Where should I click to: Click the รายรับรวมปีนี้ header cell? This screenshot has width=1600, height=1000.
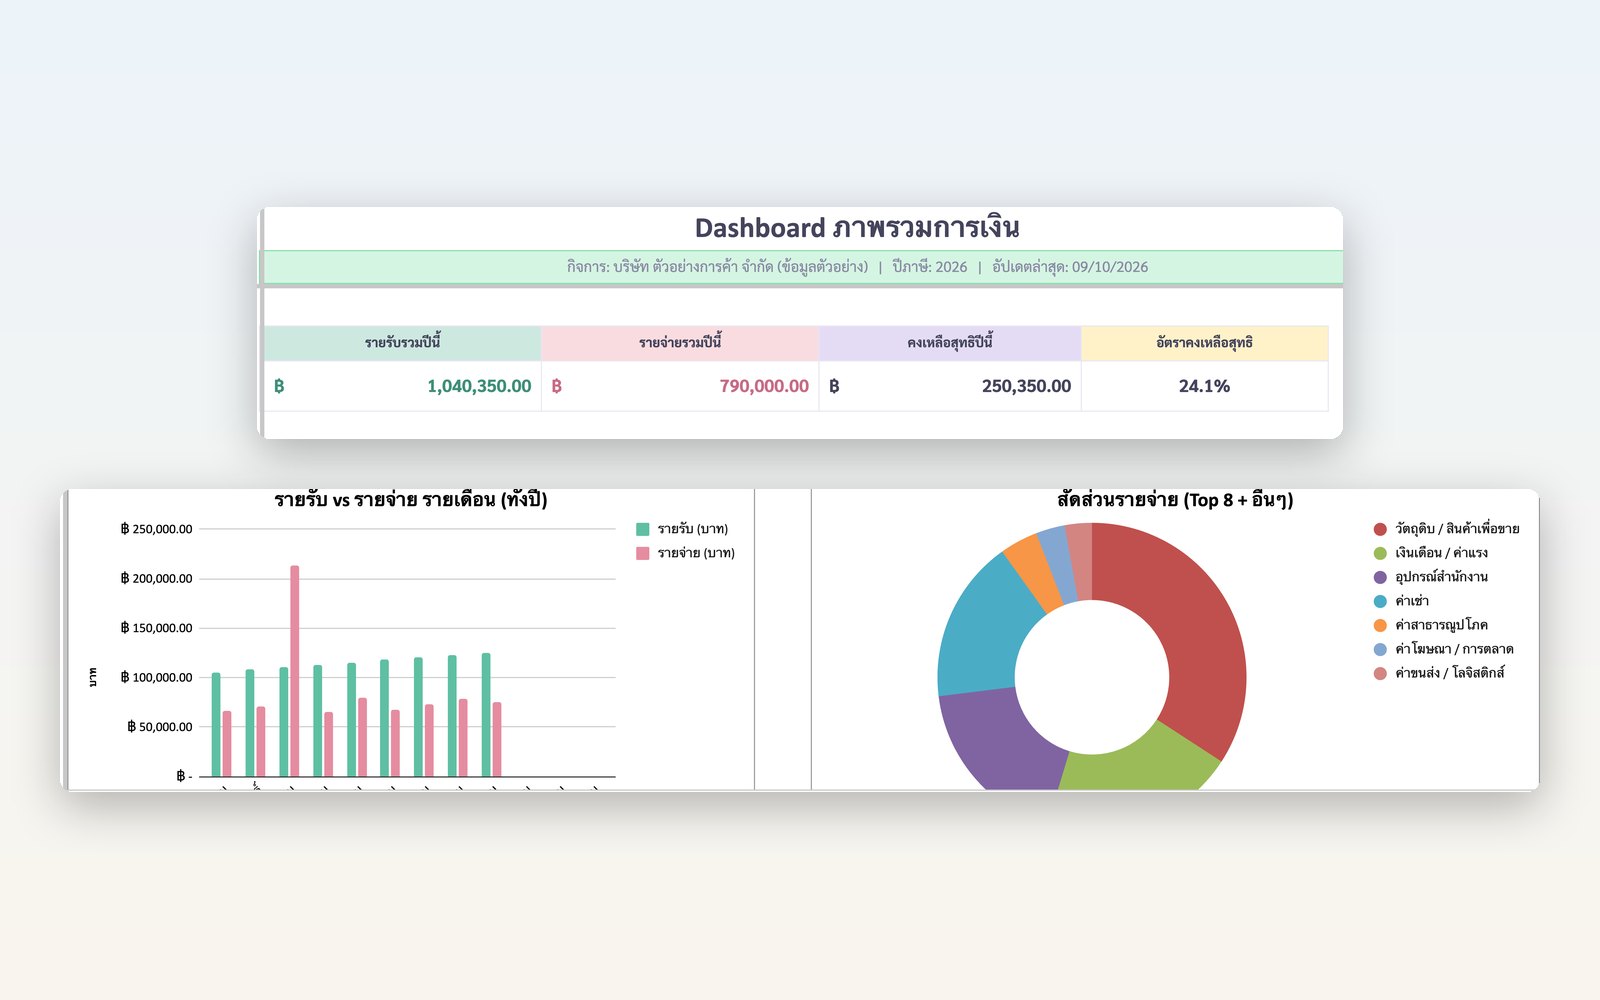click(402, 343)
